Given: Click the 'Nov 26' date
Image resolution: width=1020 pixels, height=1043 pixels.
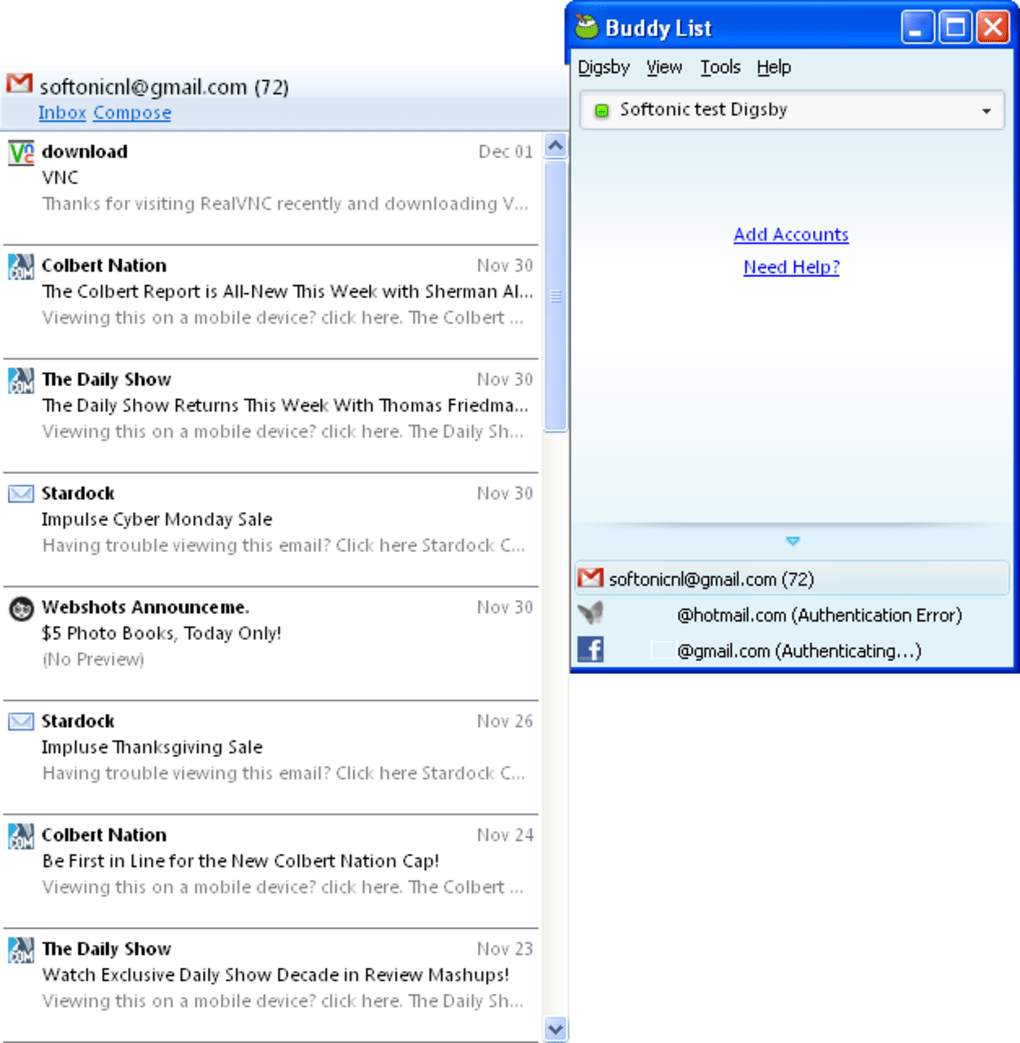Looking at the screenshot, I should click(x=505, y=721).
